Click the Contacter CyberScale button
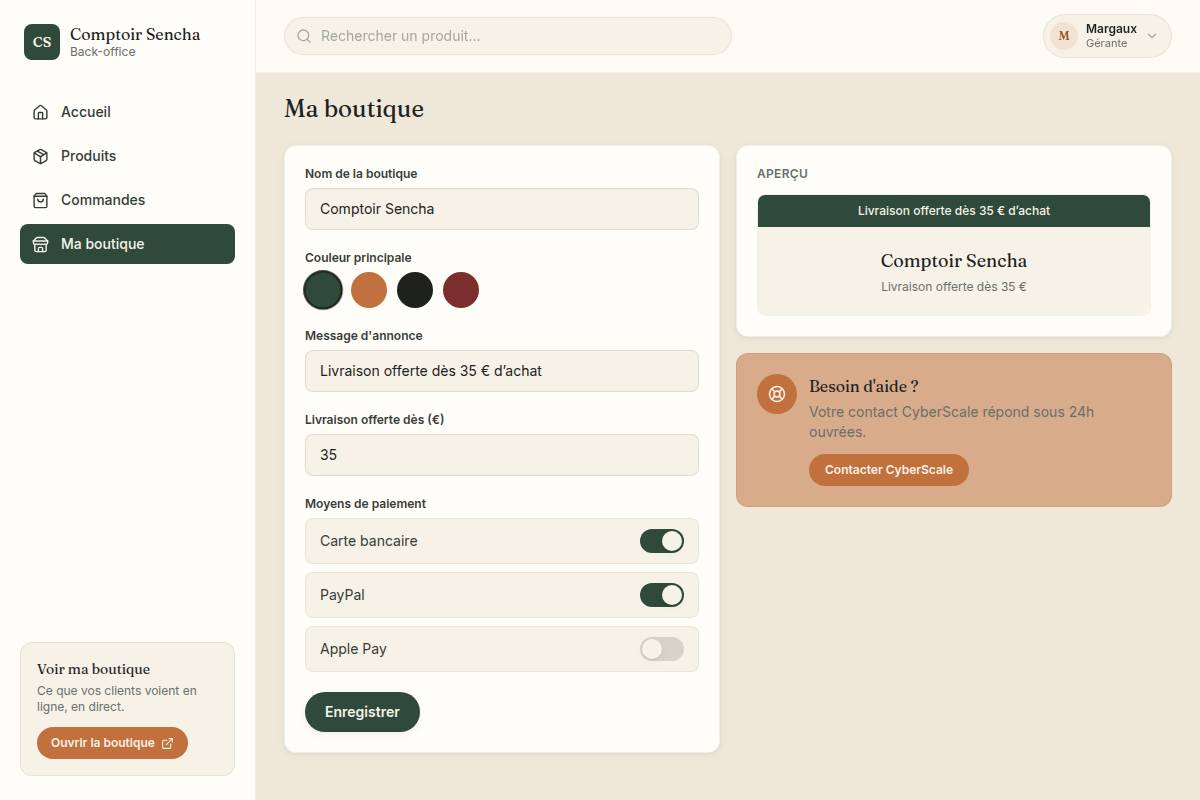Viewport: 1200px width, 800px height. pos(889,470)
